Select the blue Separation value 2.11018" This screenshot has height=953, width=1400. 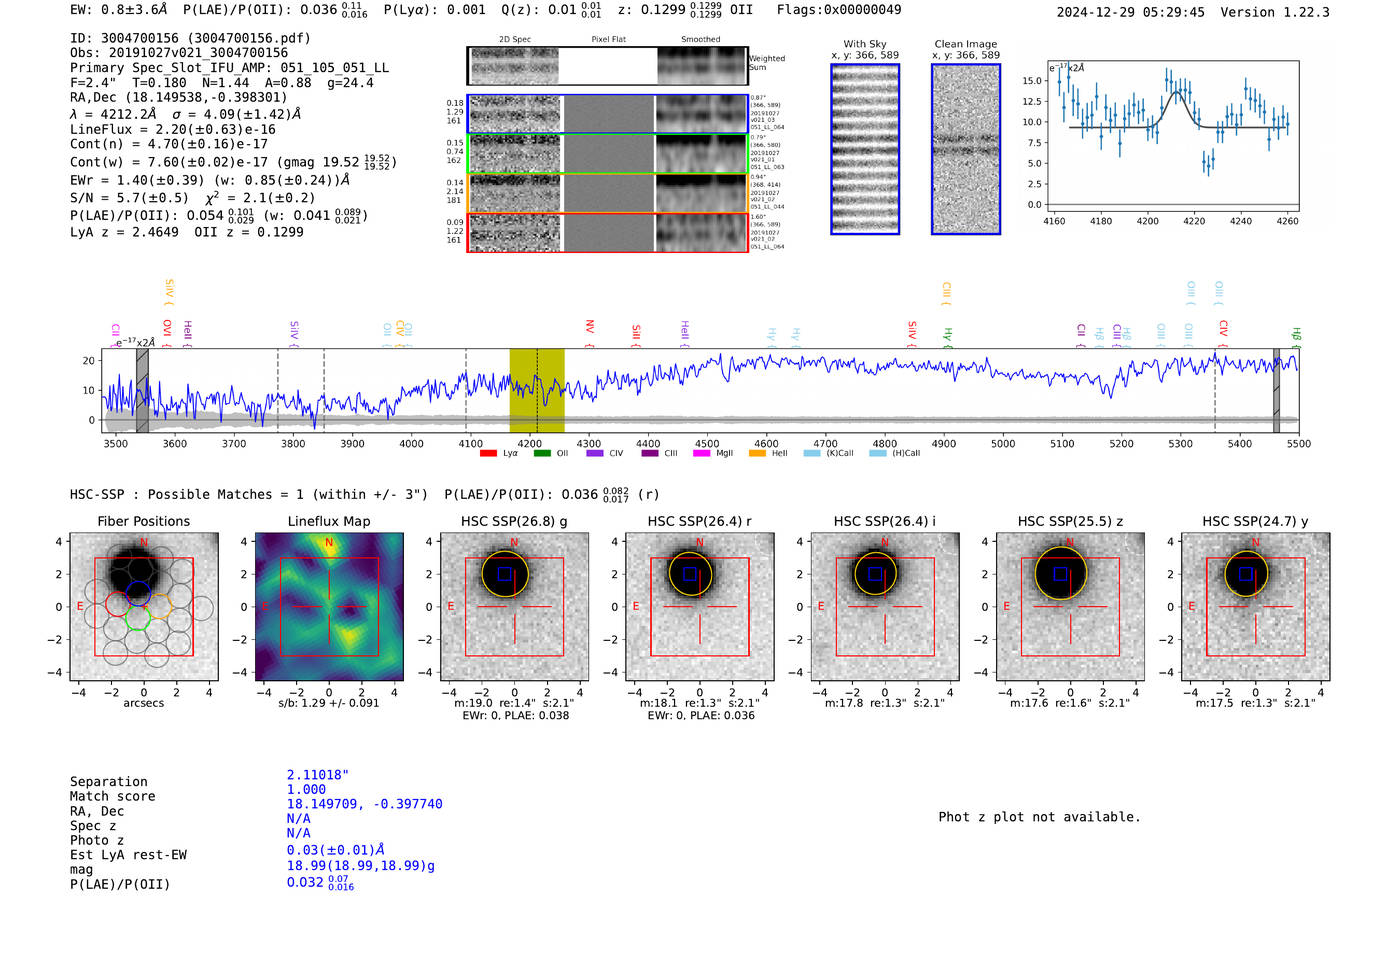[x=318, y=775]
